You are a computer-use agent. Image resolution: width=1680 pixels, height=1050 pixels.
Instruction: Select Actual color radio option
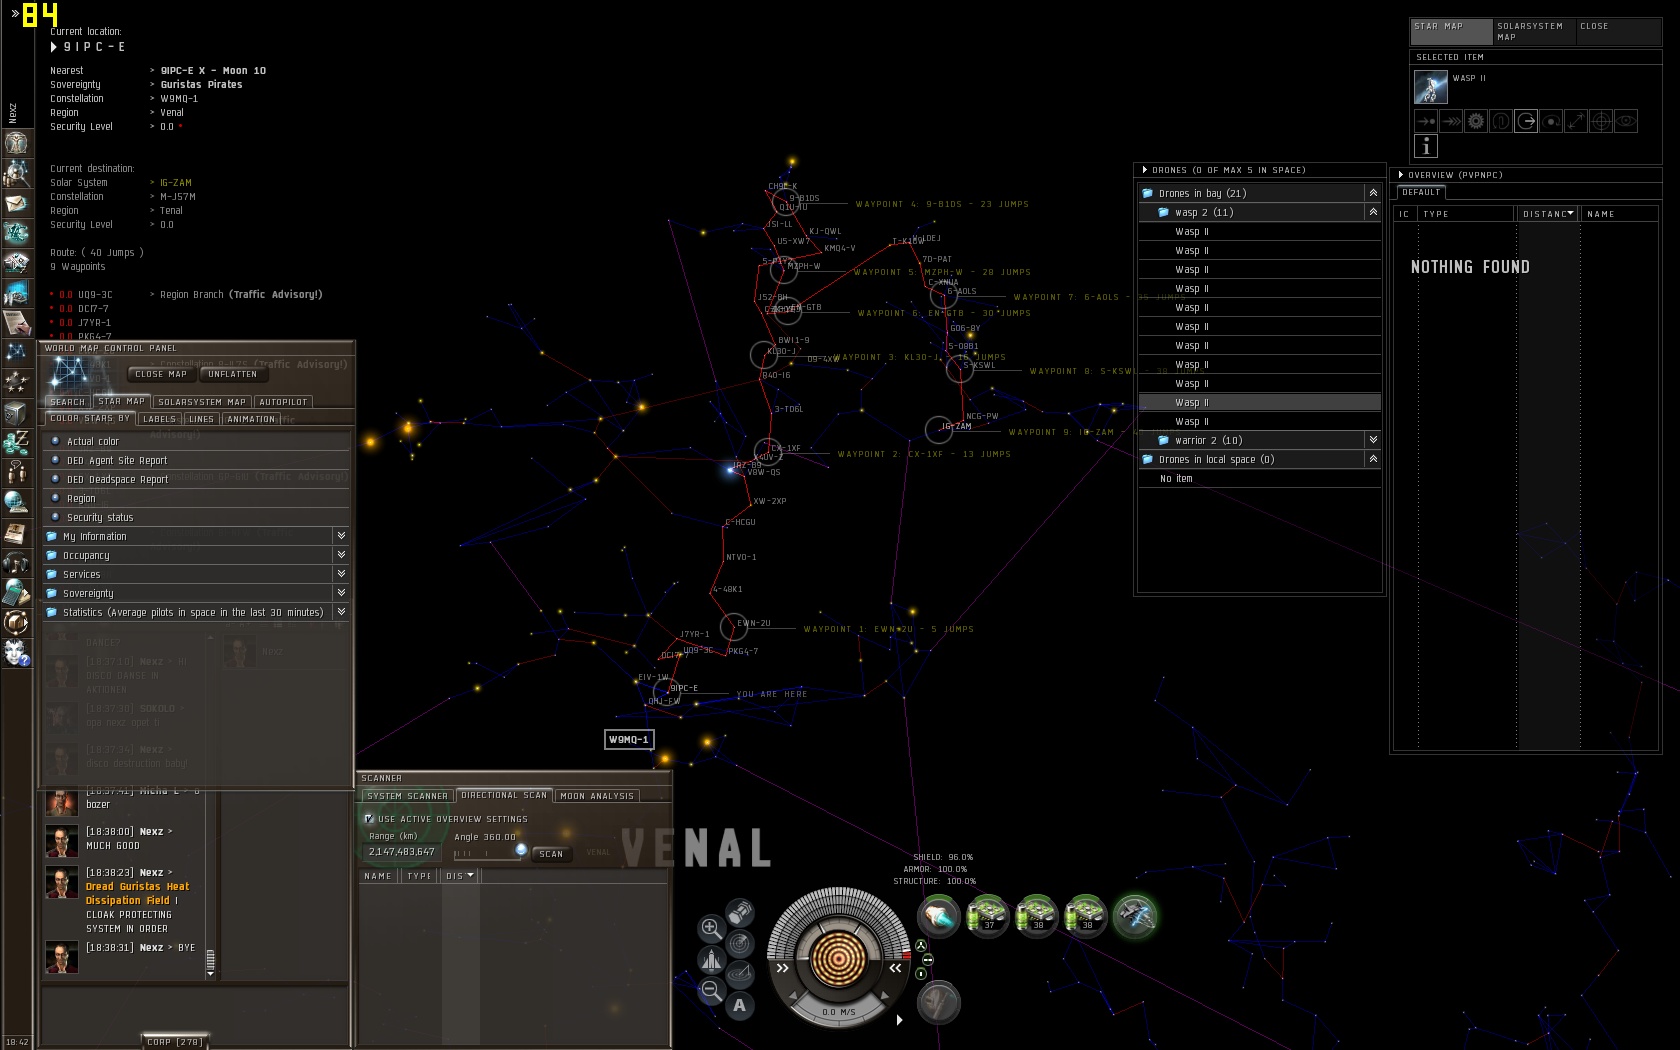(x=197, y=441)
